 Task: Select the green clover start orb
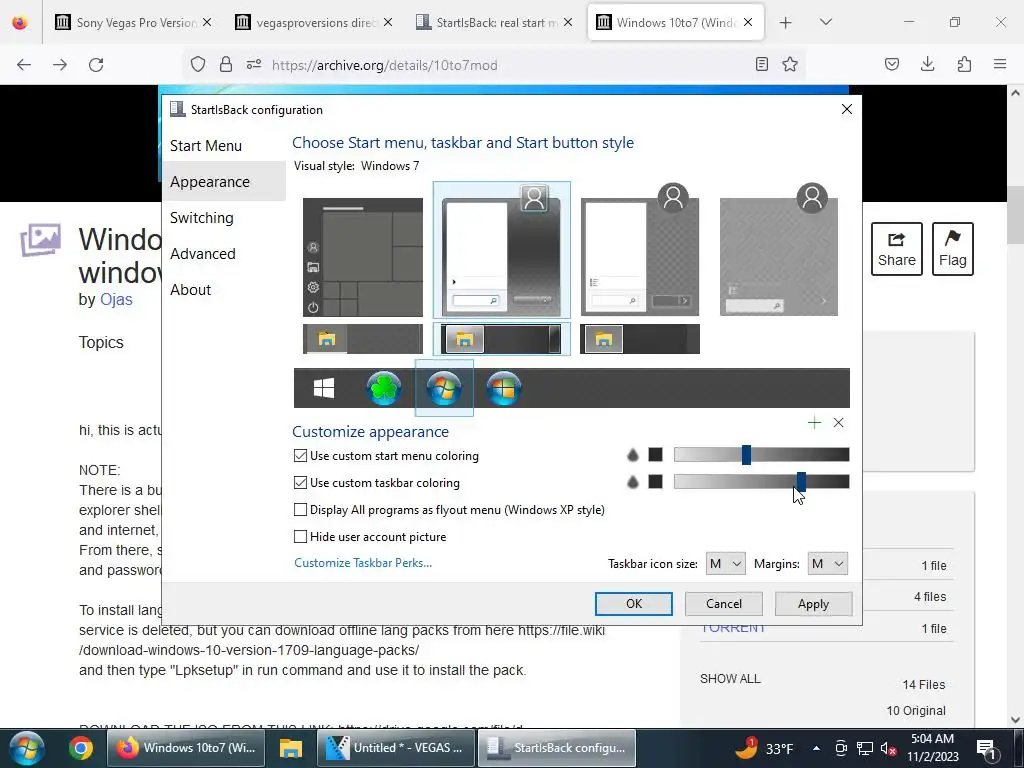384,388
